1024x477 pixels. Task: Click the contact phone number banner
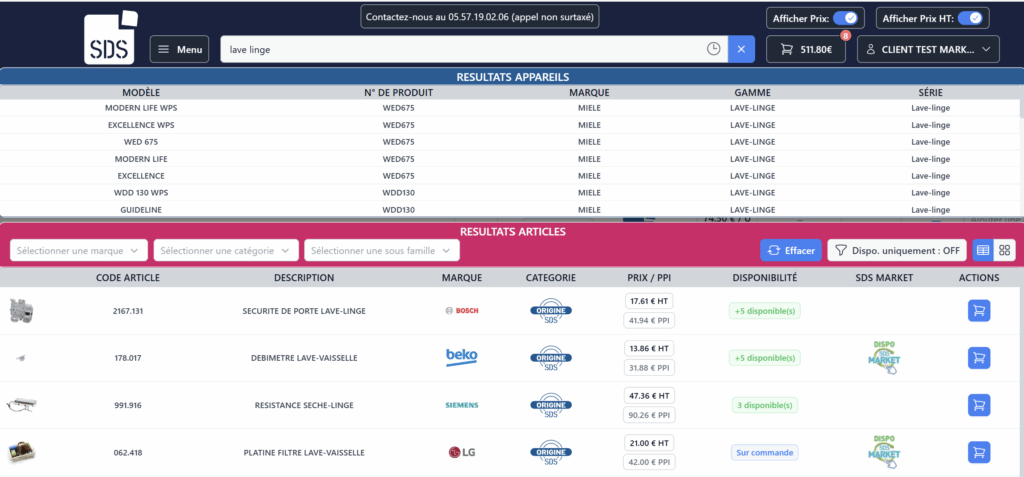point(480,17)
